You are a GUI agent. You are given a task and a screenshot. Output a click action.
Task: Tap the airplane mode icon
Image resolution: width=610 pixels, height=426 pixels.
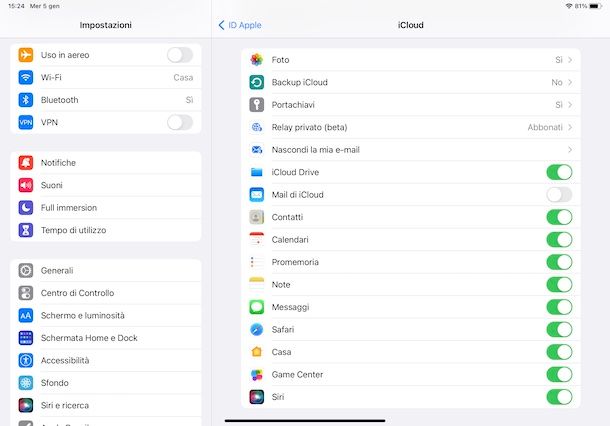pyautogui.click(x=26, y=55)
